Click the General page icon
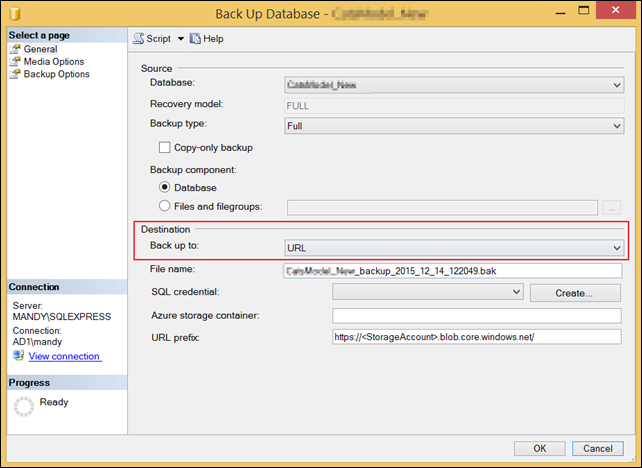642x468 pixels. (15, 49)
